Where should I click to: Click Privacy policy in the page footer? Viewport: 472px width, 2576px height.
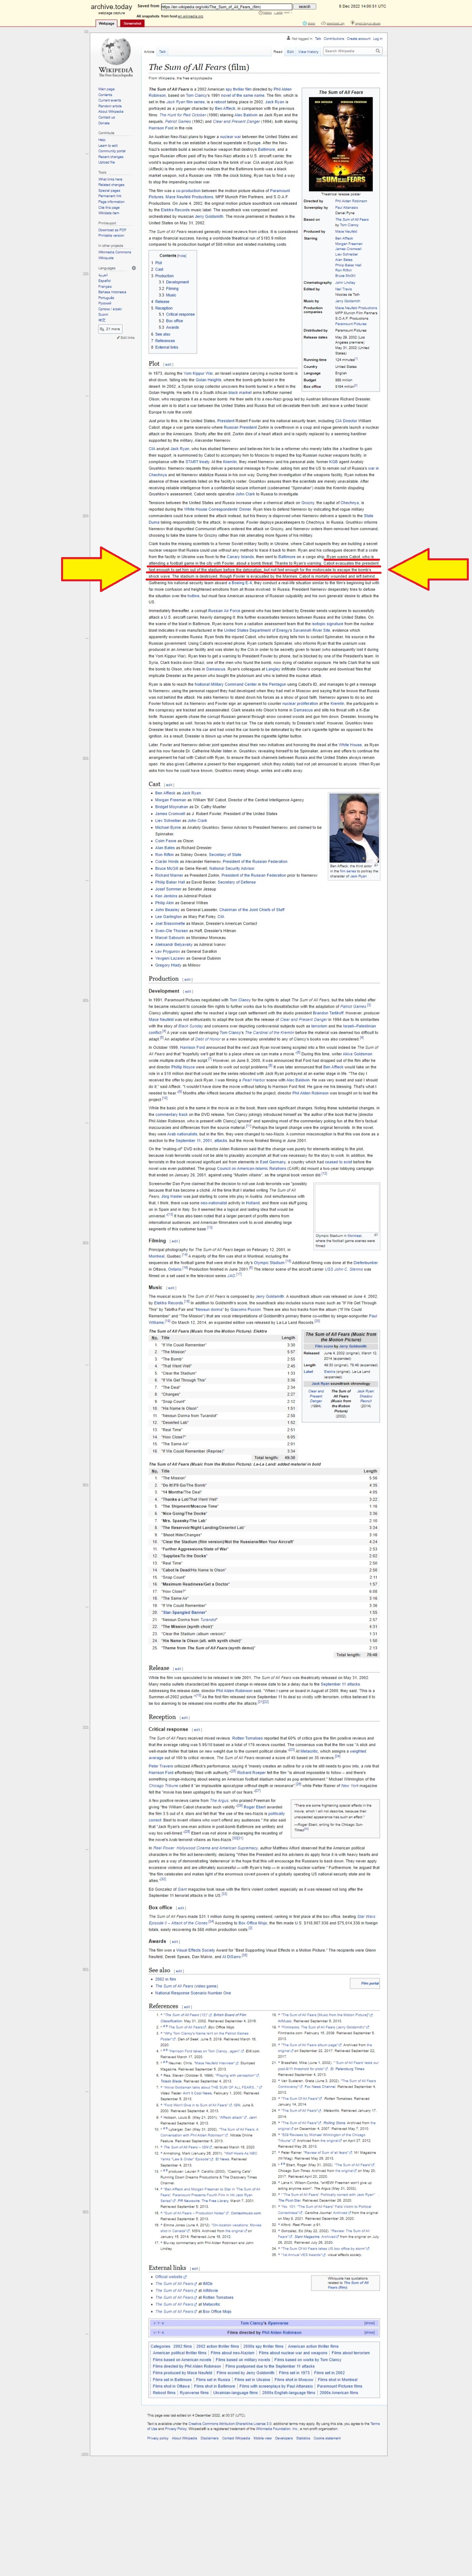click(158, 2438)
